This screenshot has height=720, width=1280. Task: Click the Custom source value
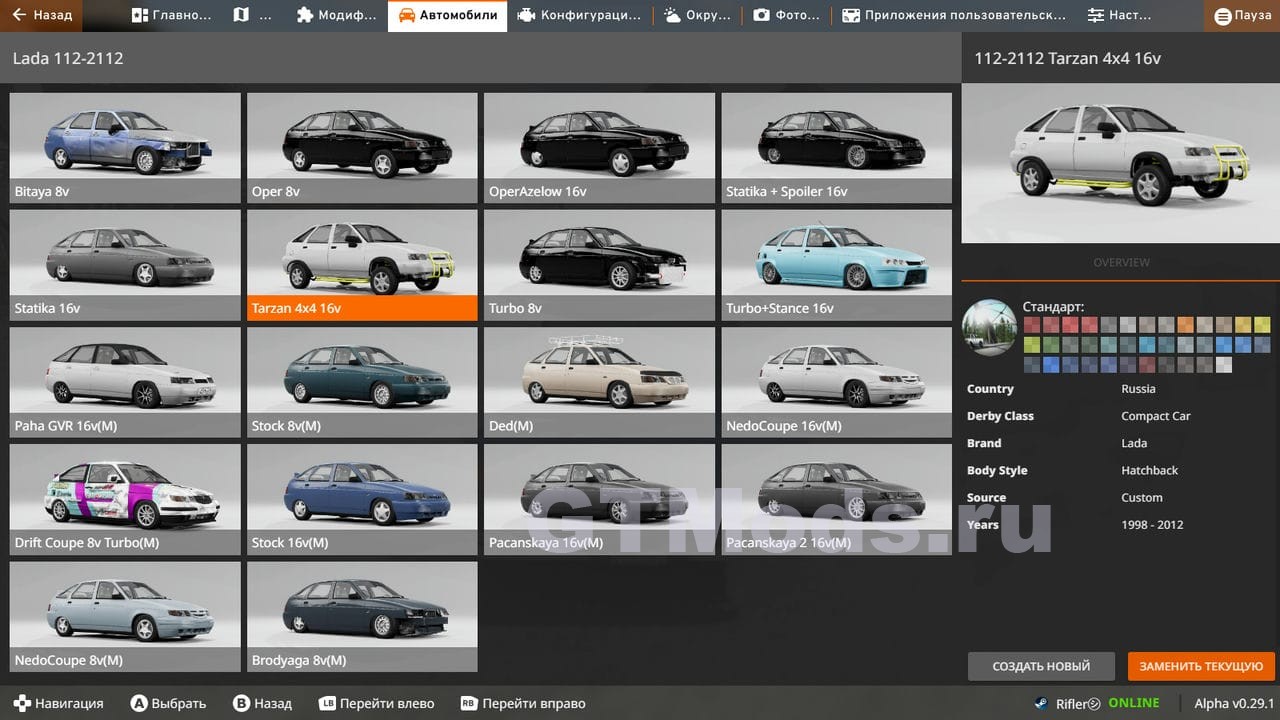point(1142,497)
